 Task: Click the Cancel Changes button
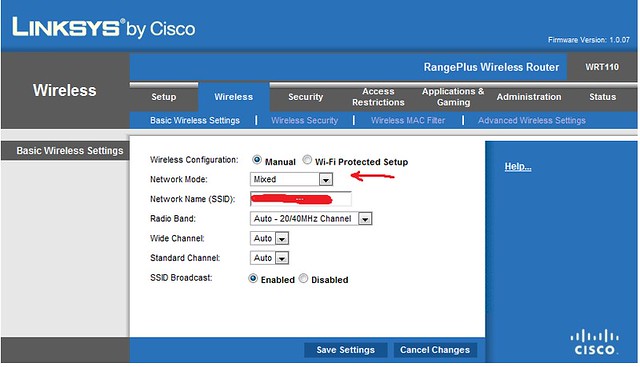pos(435,350)
